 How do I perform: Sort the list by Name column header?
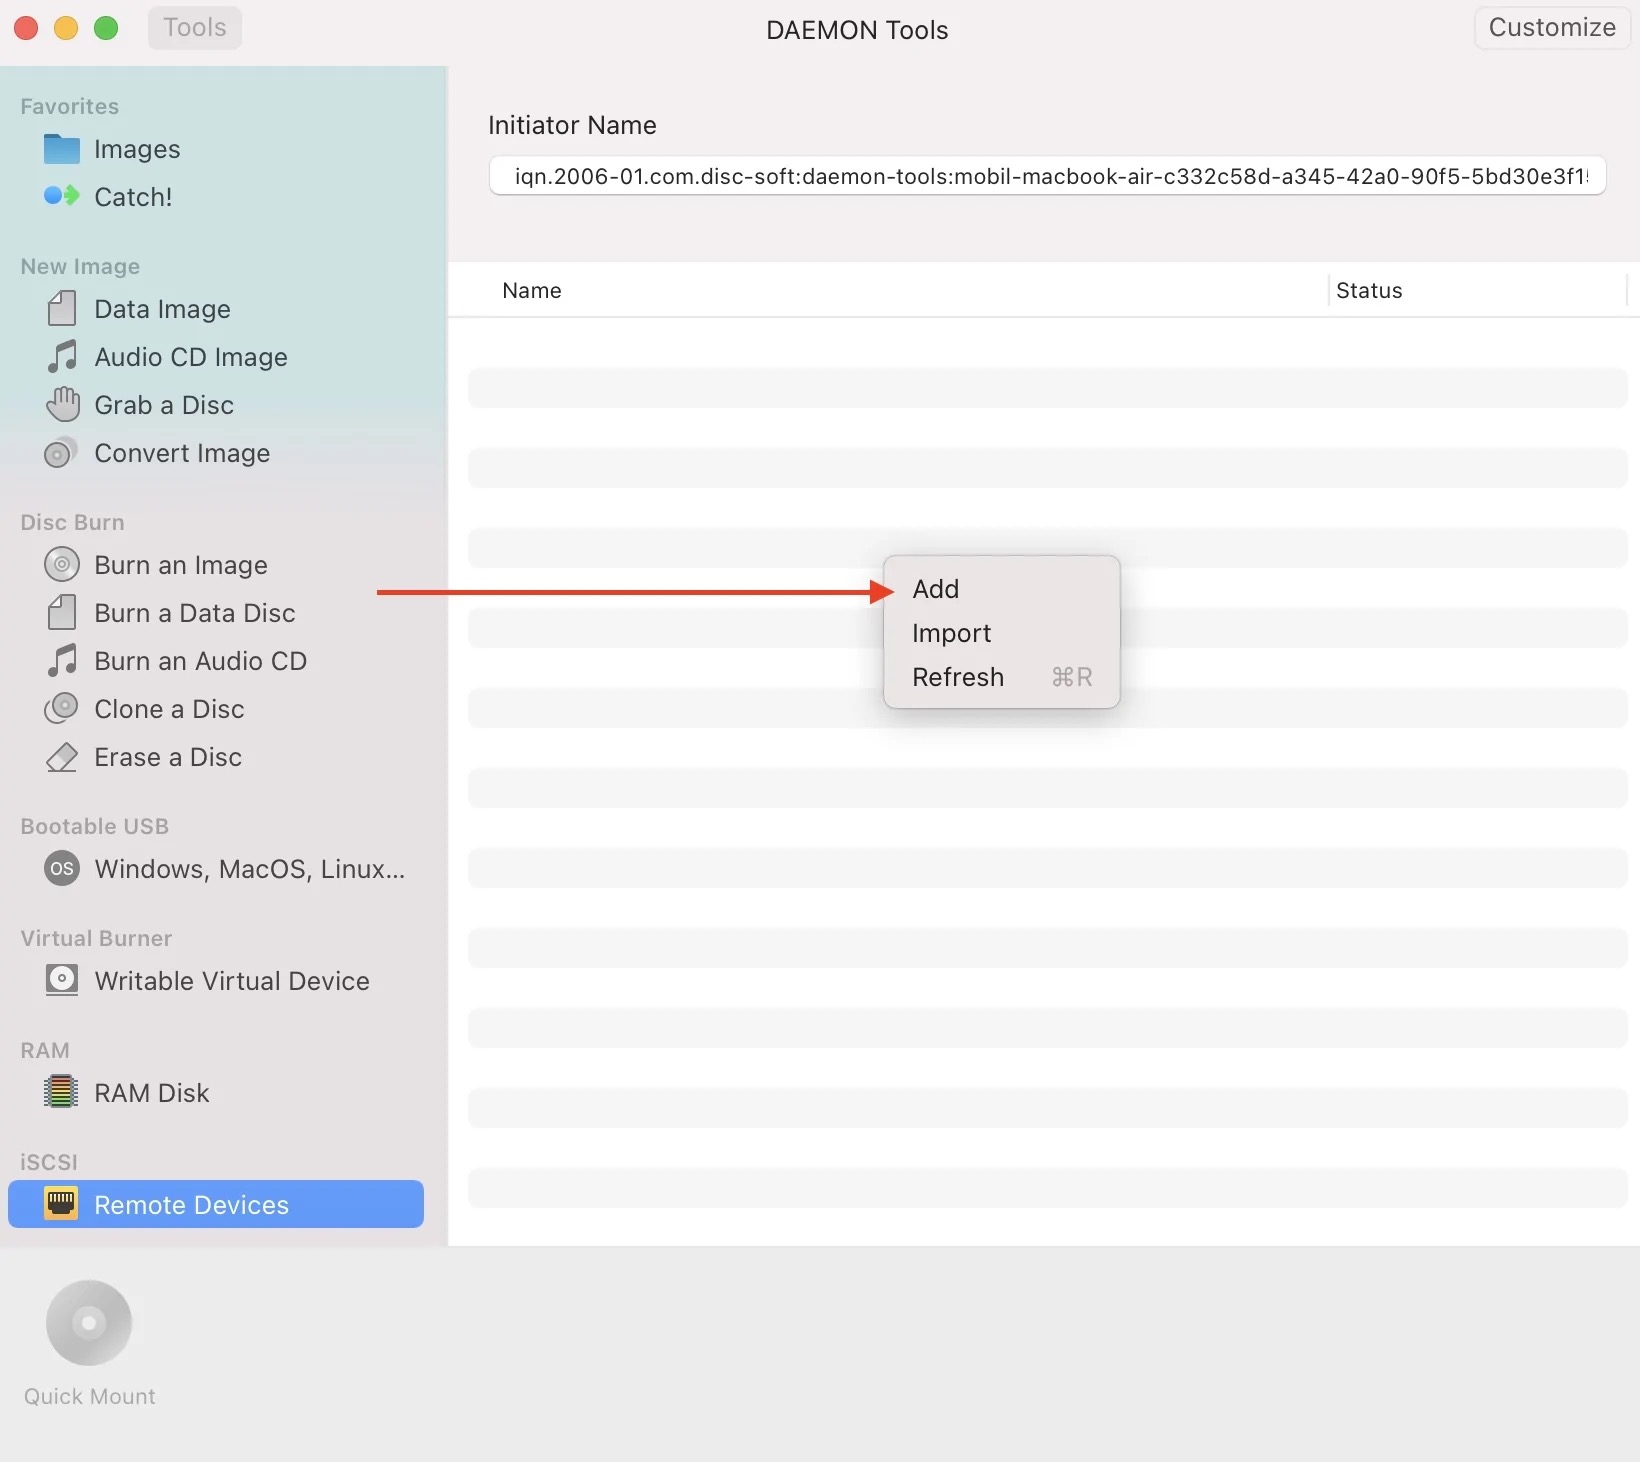[532, 290]
